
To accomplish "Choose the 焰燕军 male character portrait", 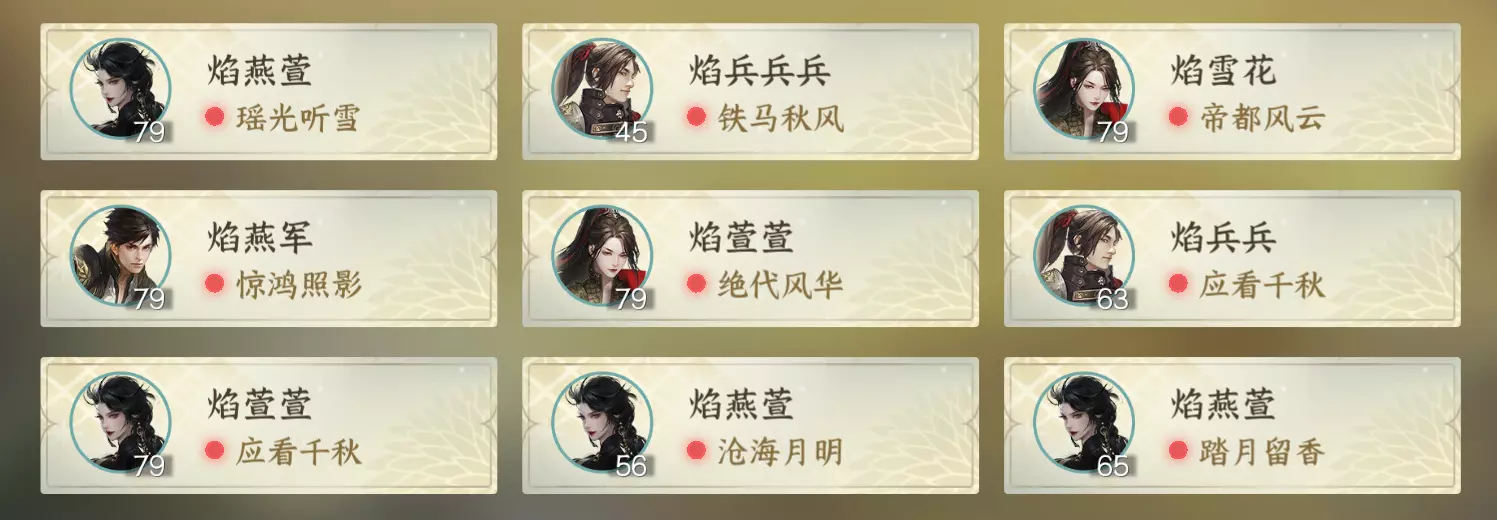I will [x=120, y=256].
